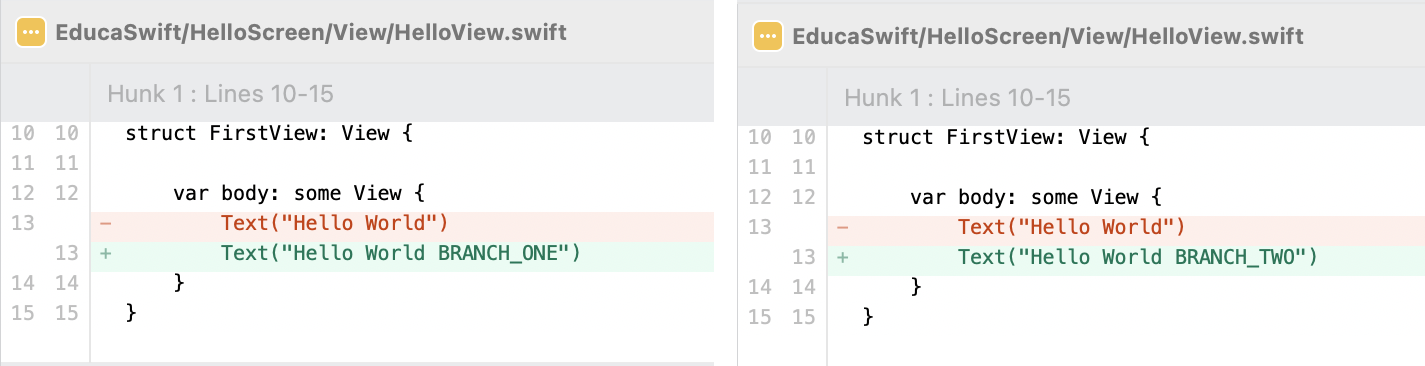Select the removed Hello World line in the left diff
The image size is (1425, 366).
pos(402,223)
